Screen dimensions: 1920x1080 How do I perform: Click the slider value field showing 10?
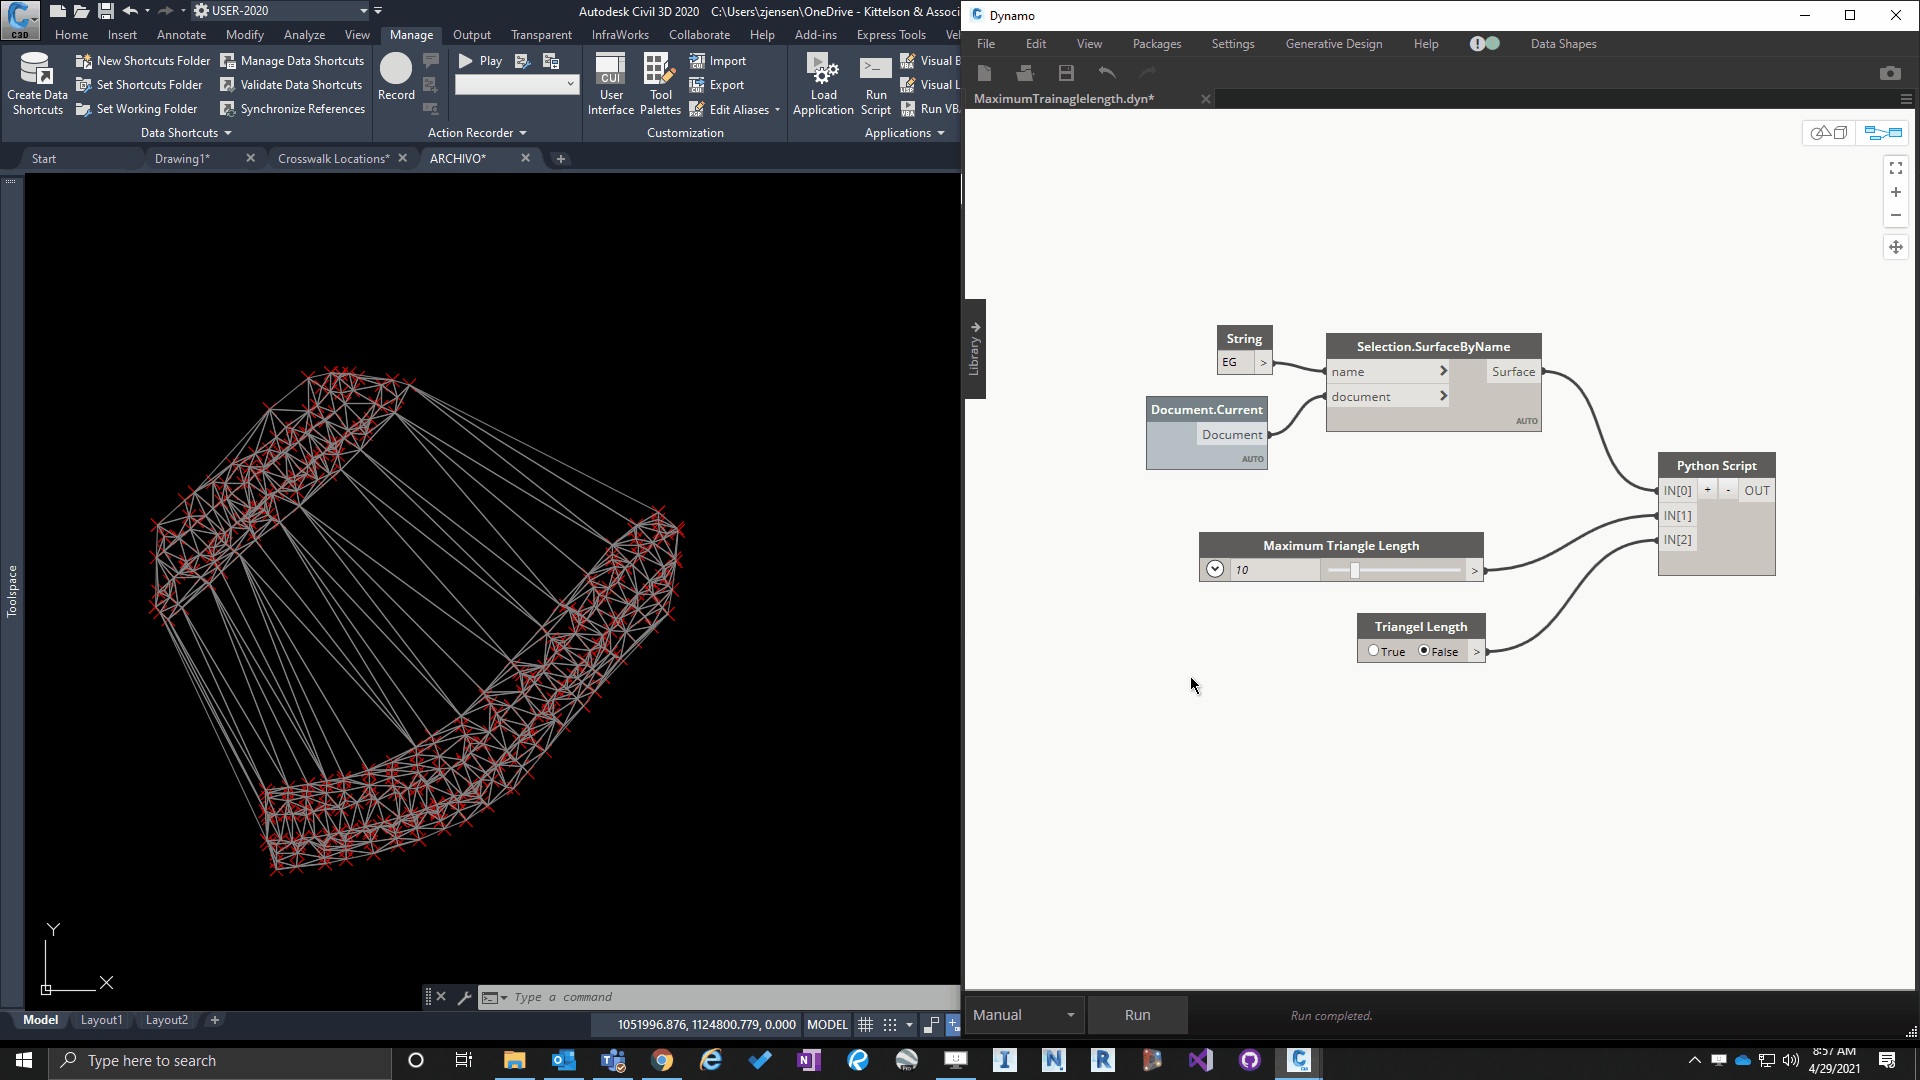point(1275,570)
